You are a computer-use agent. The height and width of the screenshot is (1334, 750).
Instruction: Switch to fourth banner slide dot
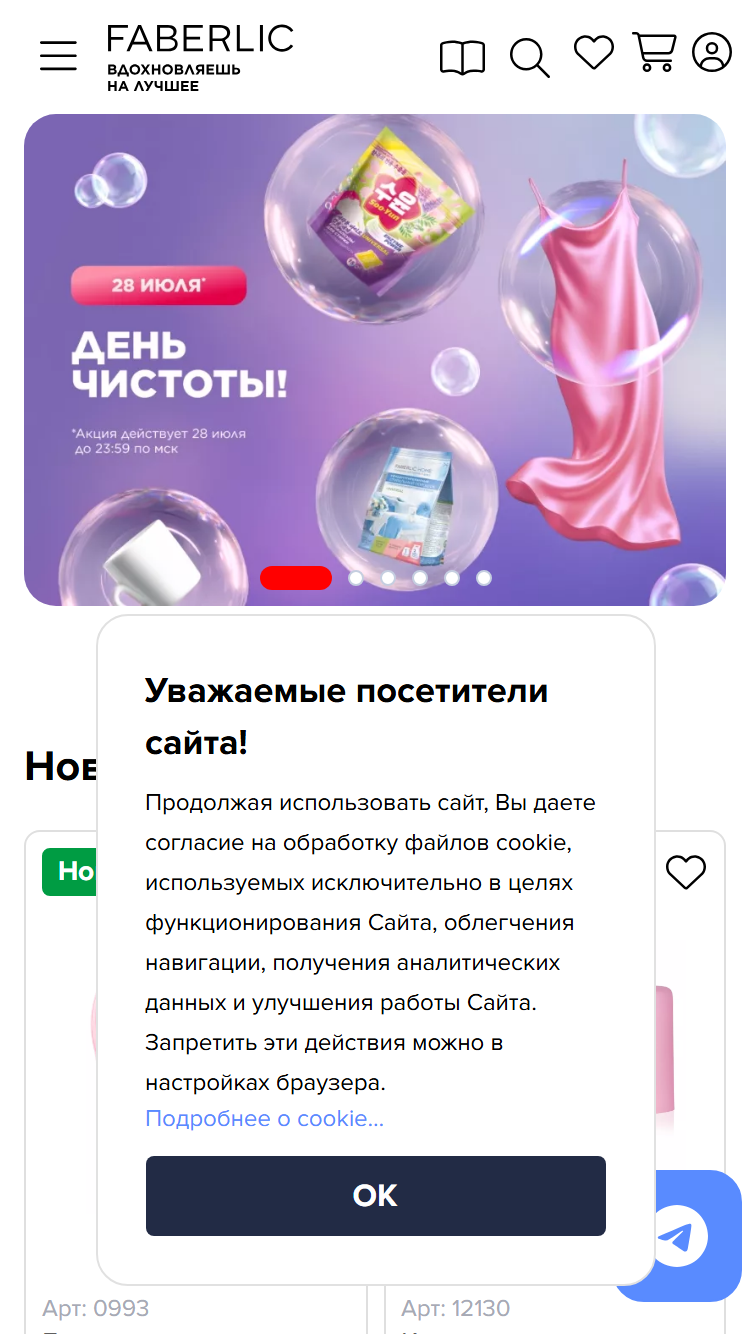420,578
